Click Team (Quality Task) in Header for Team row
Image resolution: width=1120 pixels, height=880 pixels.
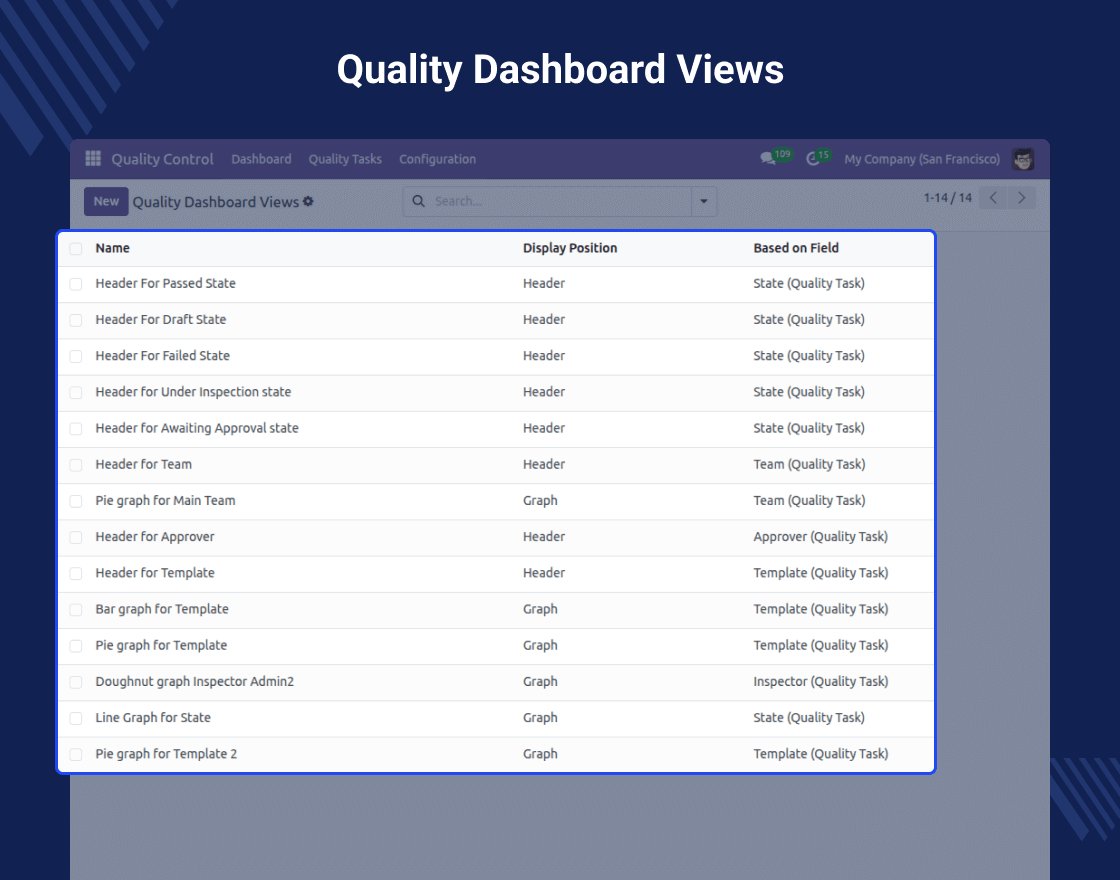click(x=809, y=464)
